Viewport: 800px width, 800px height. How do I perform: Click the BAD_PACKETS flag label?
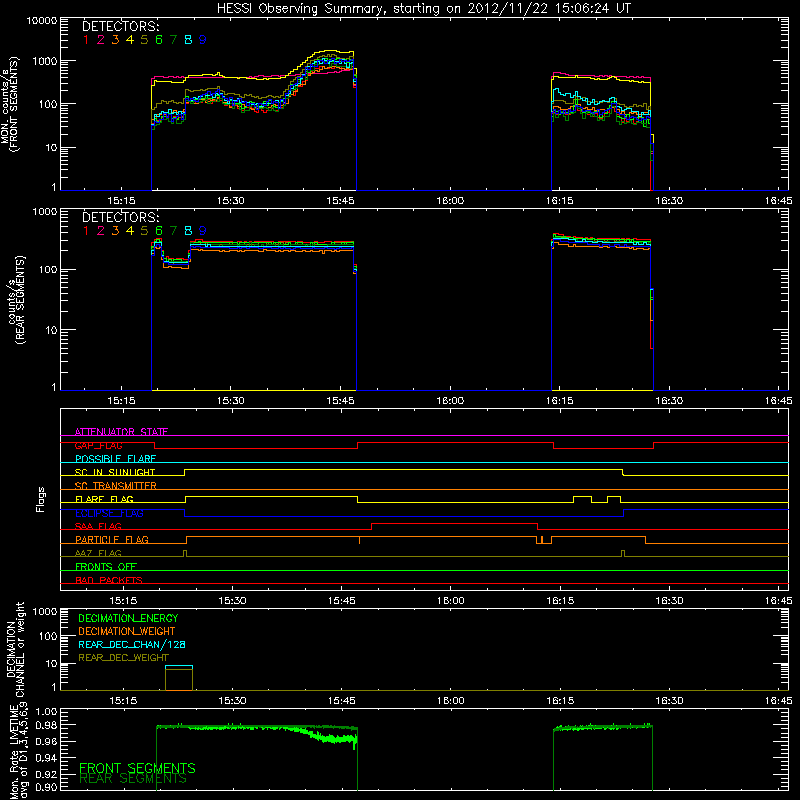pos(109,580)
